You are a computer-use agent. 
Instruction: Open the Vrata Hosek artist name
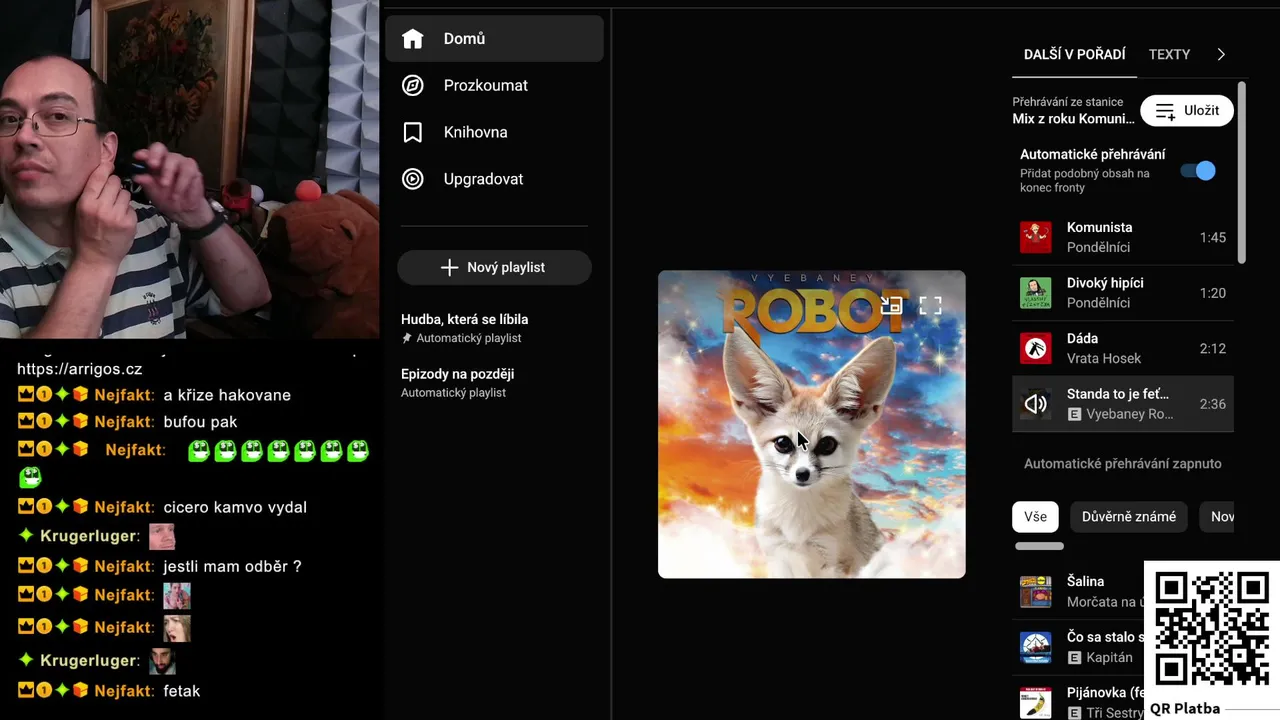coord(1104,358)
